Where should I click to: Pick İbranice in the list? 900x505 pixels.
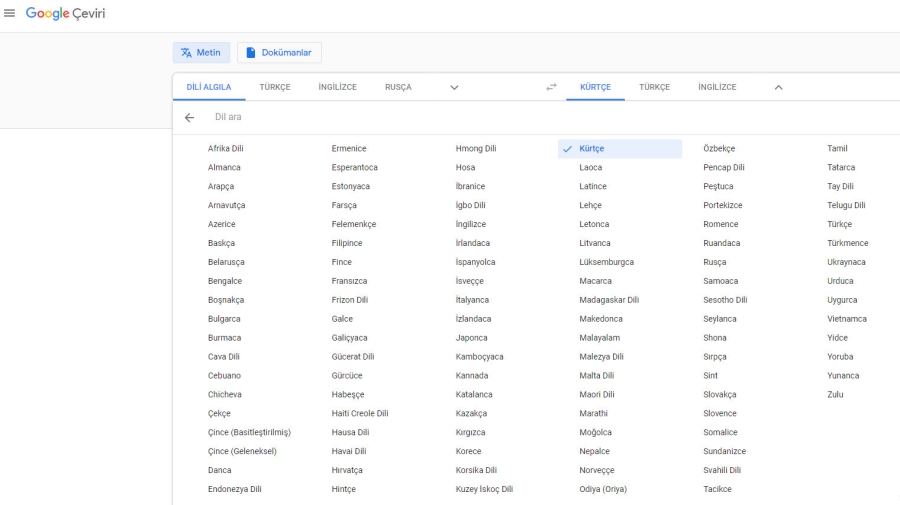pyautogui.click(x=470, y=187)
